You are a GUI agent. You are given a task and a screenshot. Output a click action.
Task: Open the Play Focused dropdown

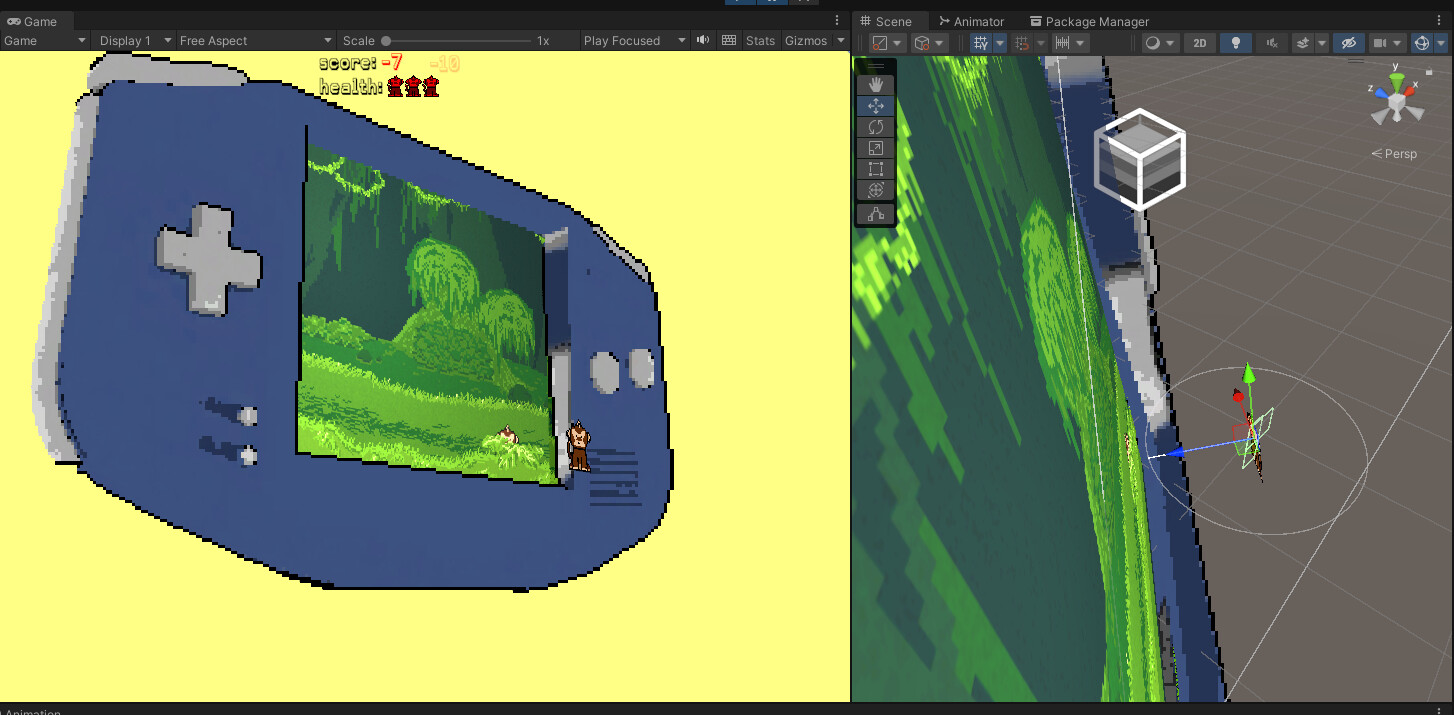pos(627,40)
